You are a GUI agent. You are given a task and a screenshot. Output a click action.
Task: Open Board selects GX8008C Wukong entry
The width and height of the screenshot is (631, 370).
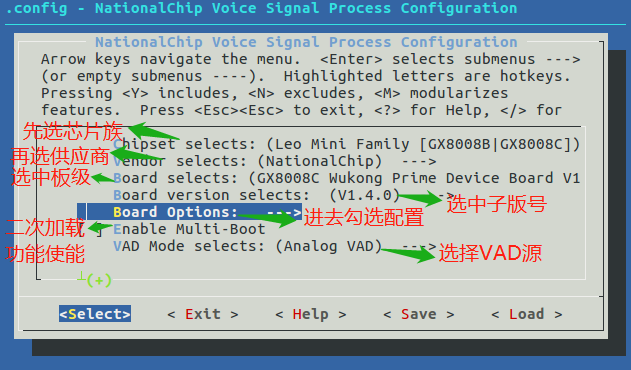[346, 178]
